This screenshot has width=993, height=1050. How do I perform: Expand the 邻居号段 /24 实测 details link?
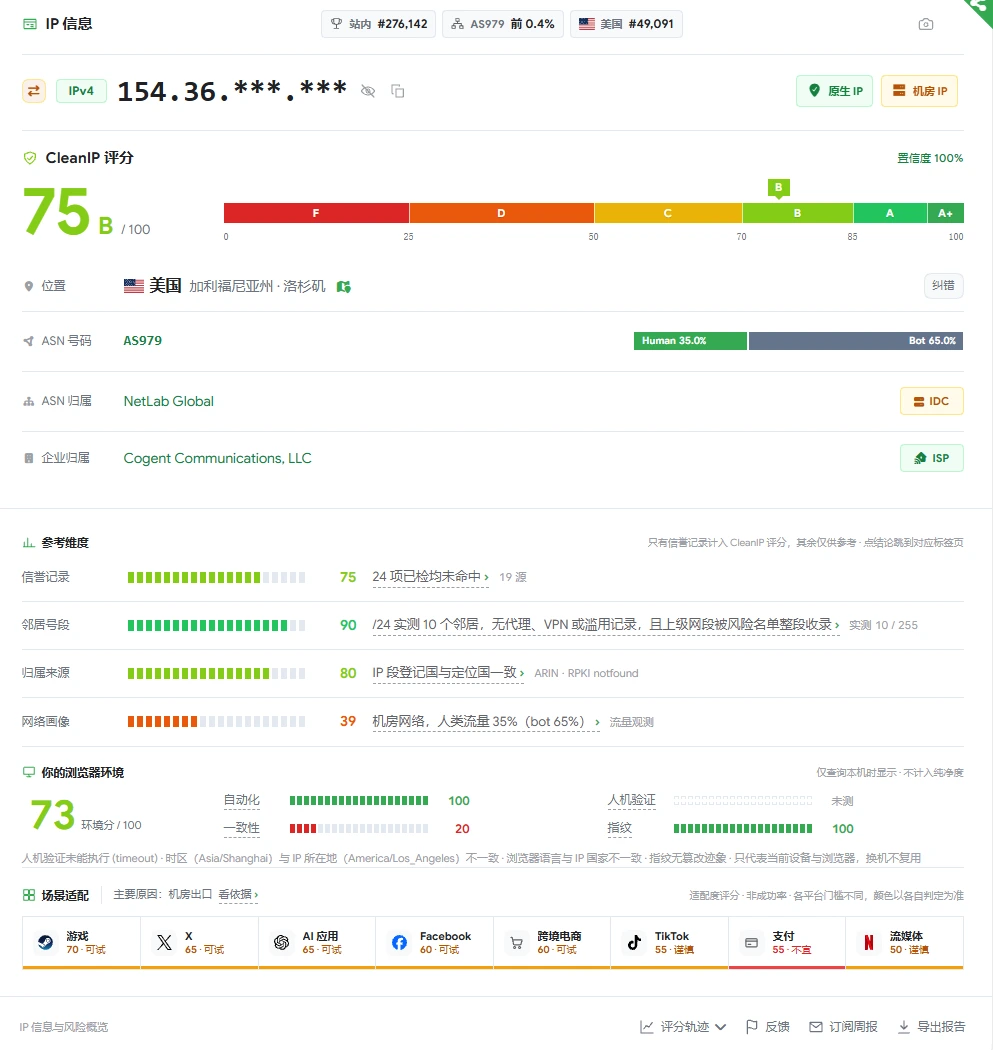tap(606, 625)
